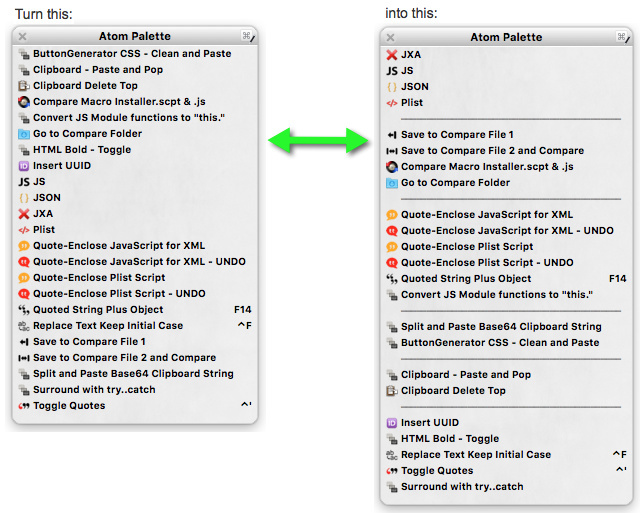Click red Quote-Enclose Plist Script UNDO icon, right palette

point(392,262)
